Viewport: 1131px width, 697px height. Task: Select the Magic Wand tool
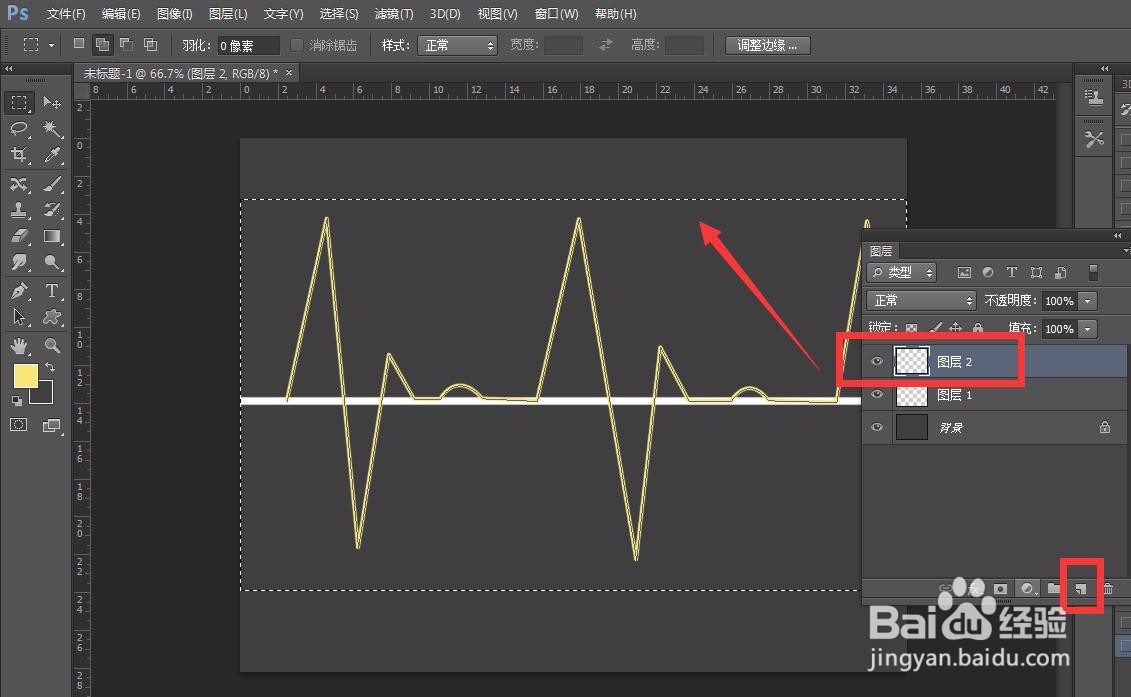[x=52, y=129]
